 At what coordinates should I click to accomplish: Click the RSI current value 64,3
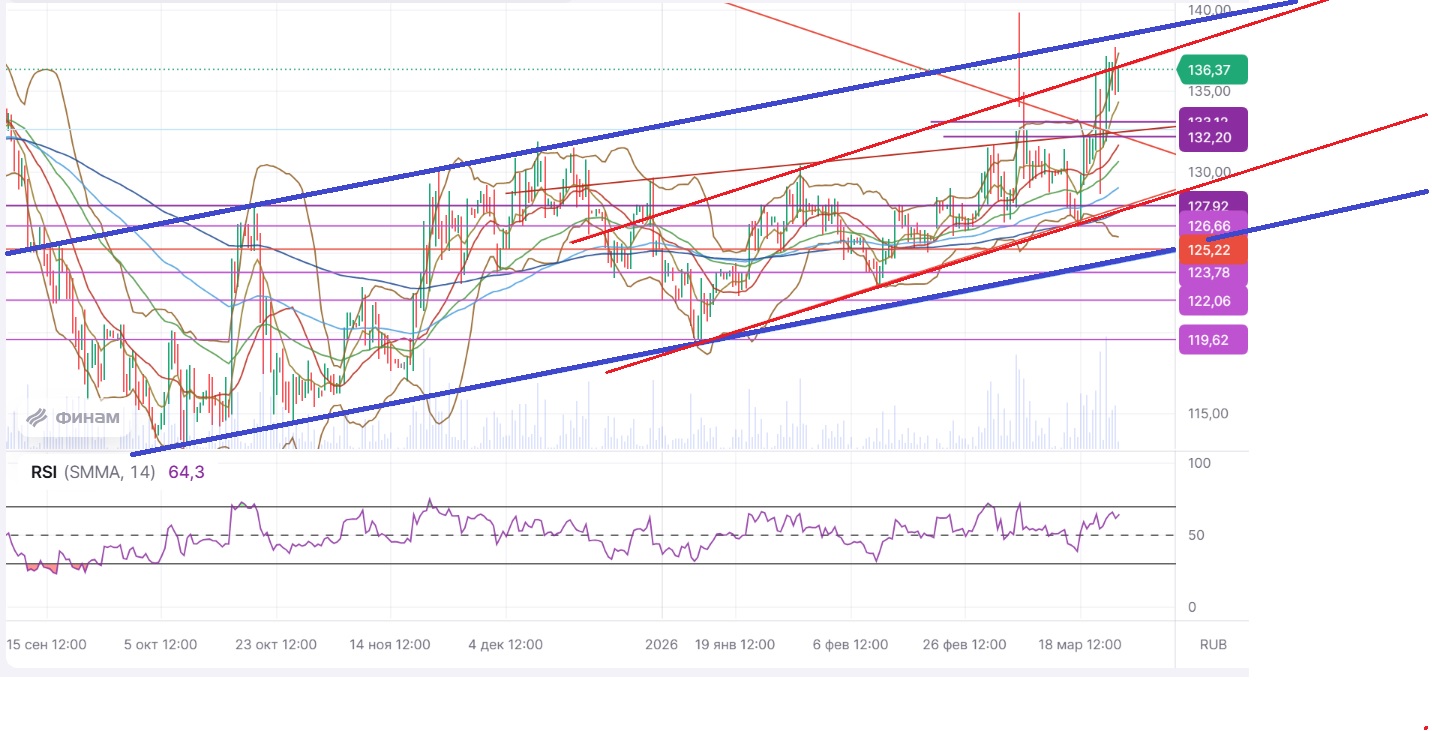coord(186,472)
